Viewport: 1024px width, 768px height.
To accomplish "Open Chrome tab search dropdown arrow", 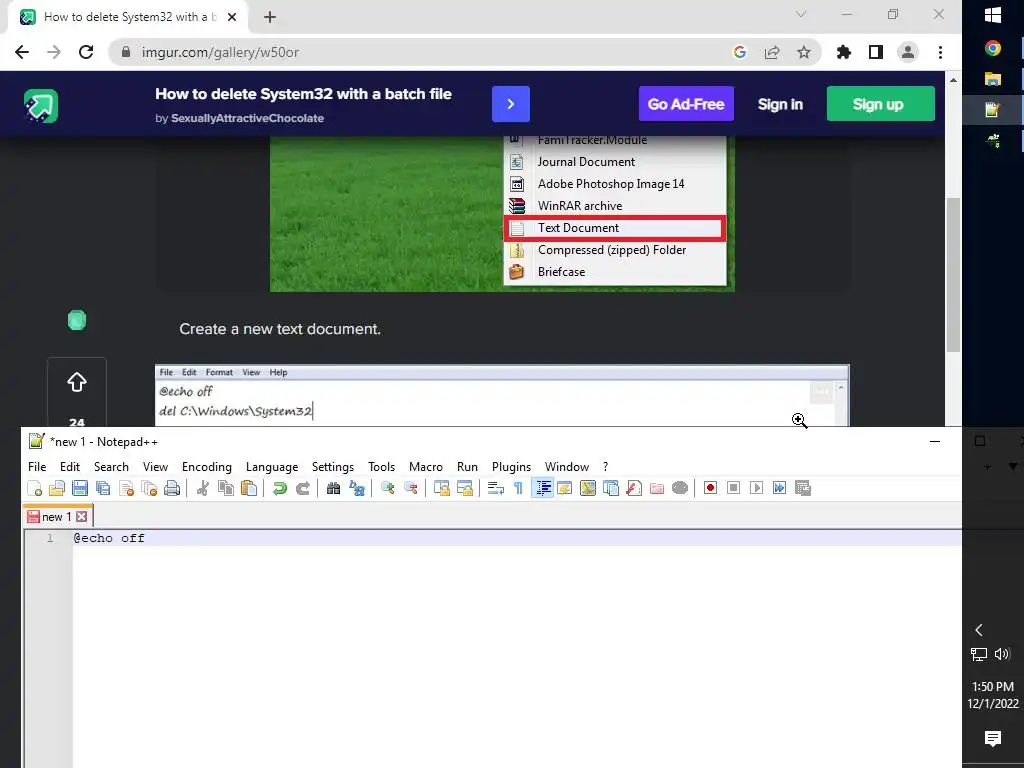I will click(x=801, y=14).
